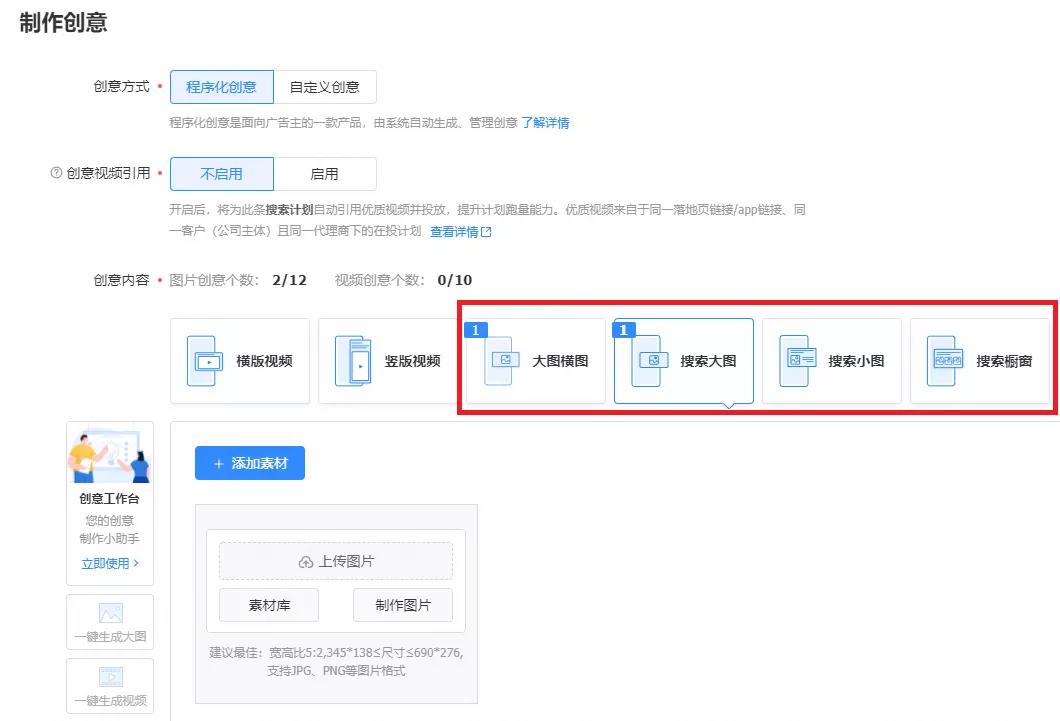Screen dimensions: 1060x721
Task: Open 了解详情 link
Action: [x=545, y=123]
